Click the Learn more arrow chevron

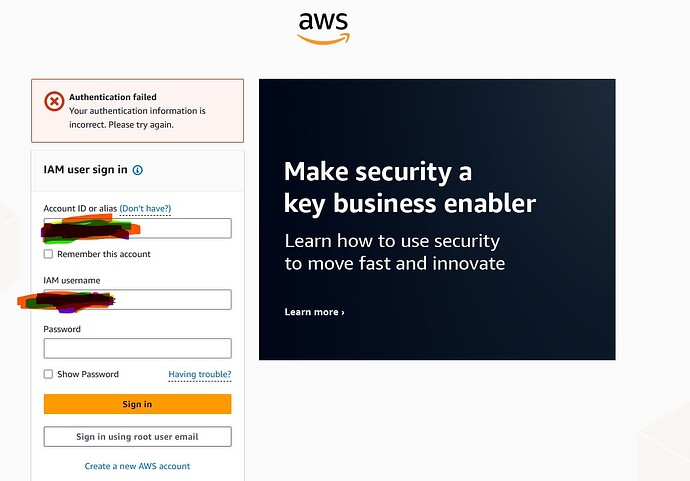343,312
